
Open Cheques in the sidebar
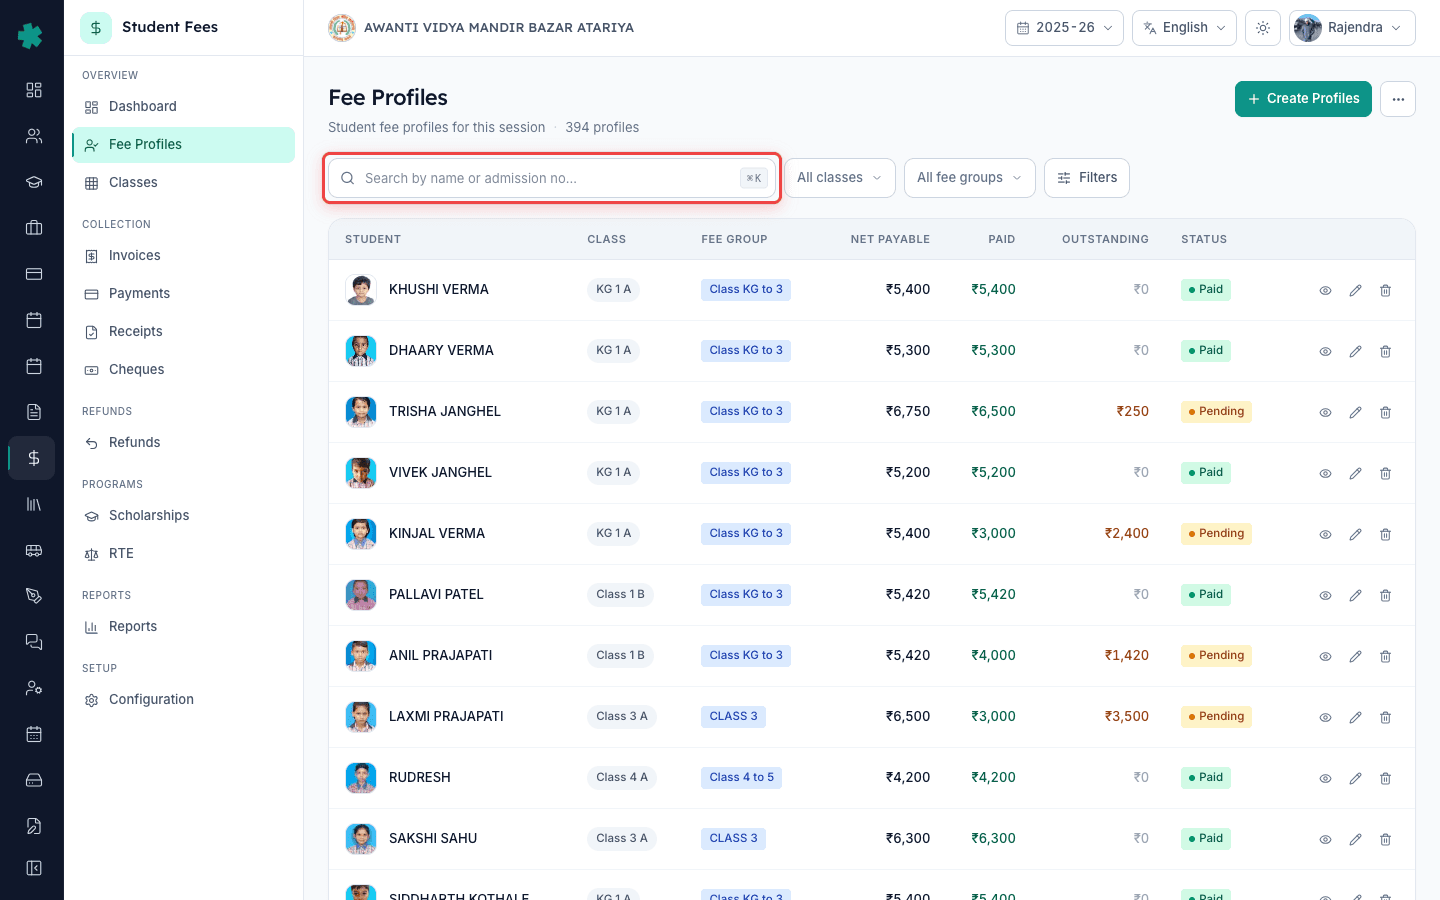pos(184,370)
